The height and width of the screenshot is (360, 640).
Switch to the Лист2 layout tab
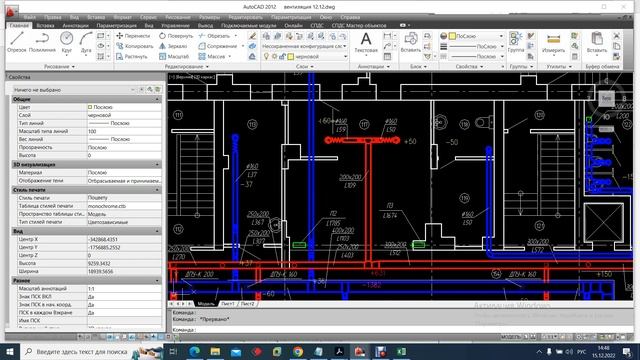click(x=247, y=304)
